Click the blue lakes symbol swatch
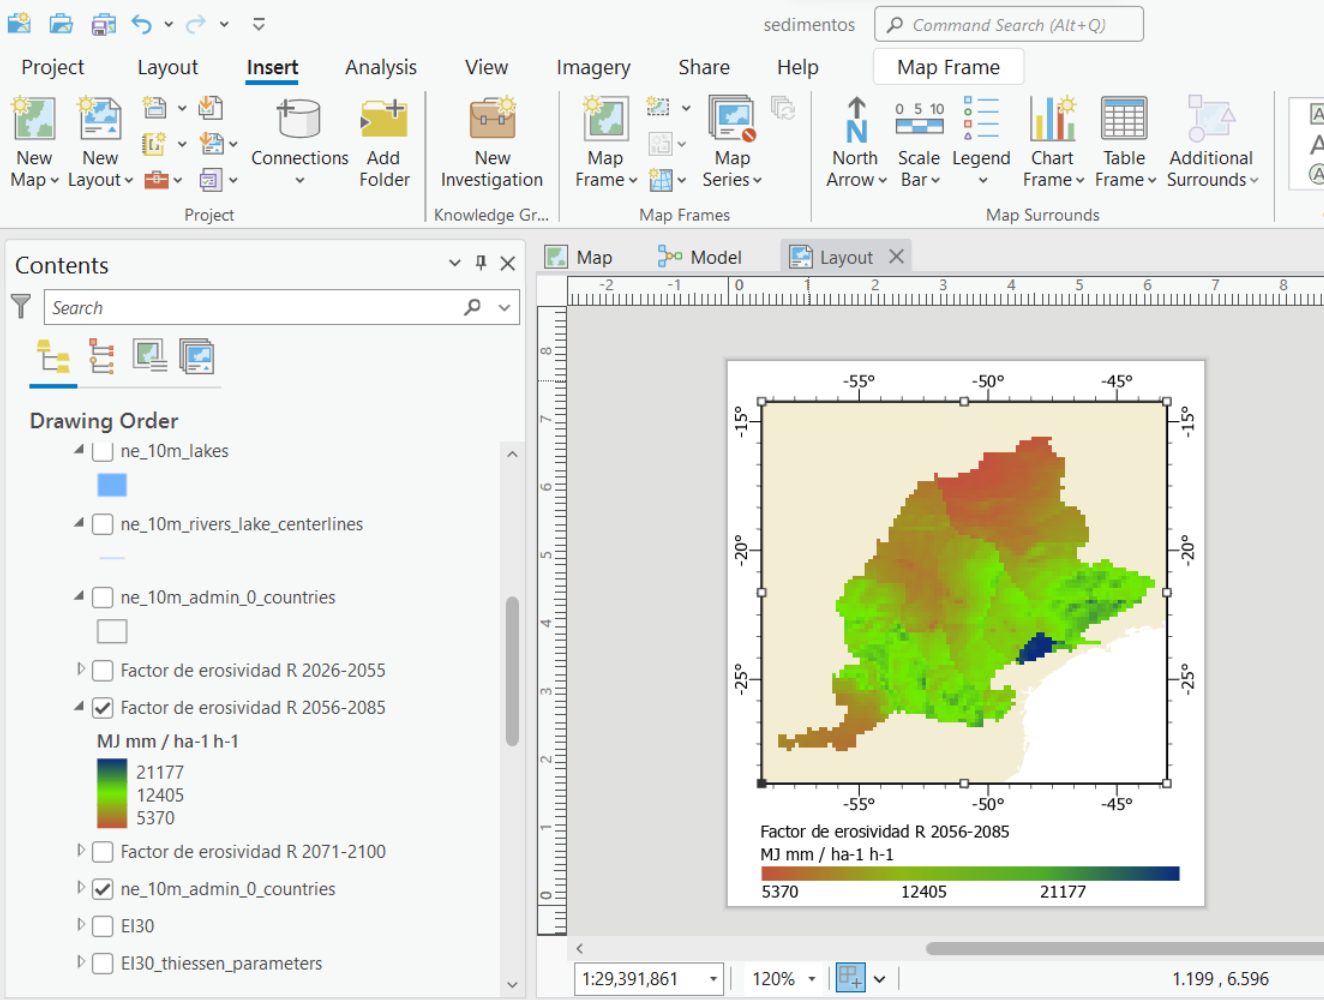Image resolution: width=1324 pixels, height=1000 pixels. [x=112, y=485]
